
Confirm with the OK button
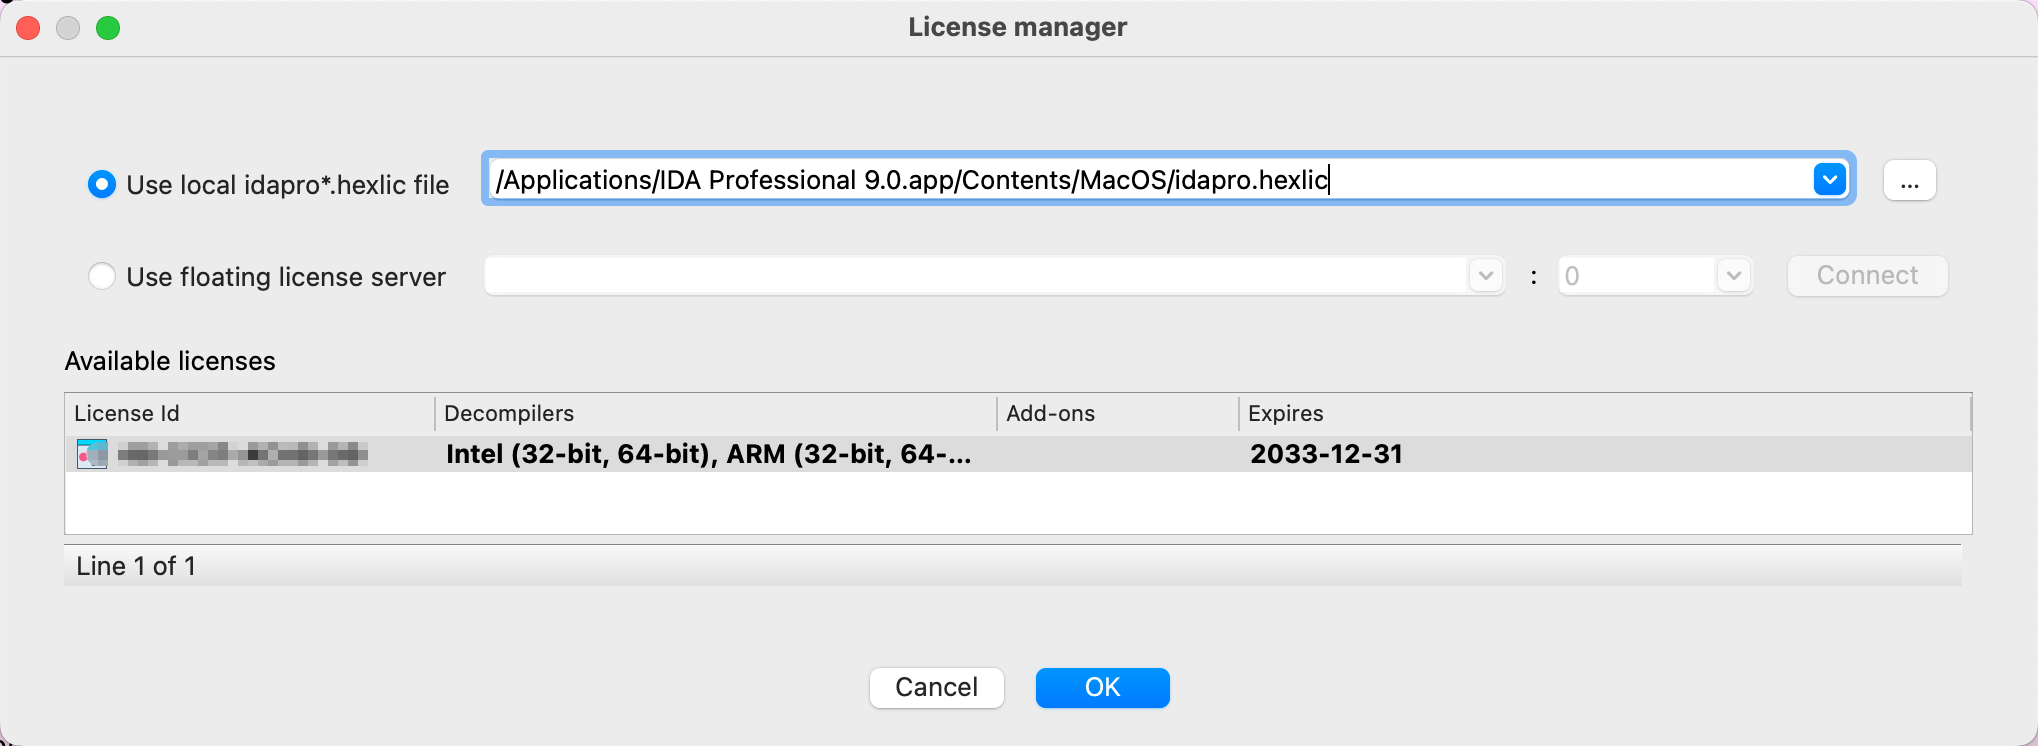click(x=1103, y=688)
